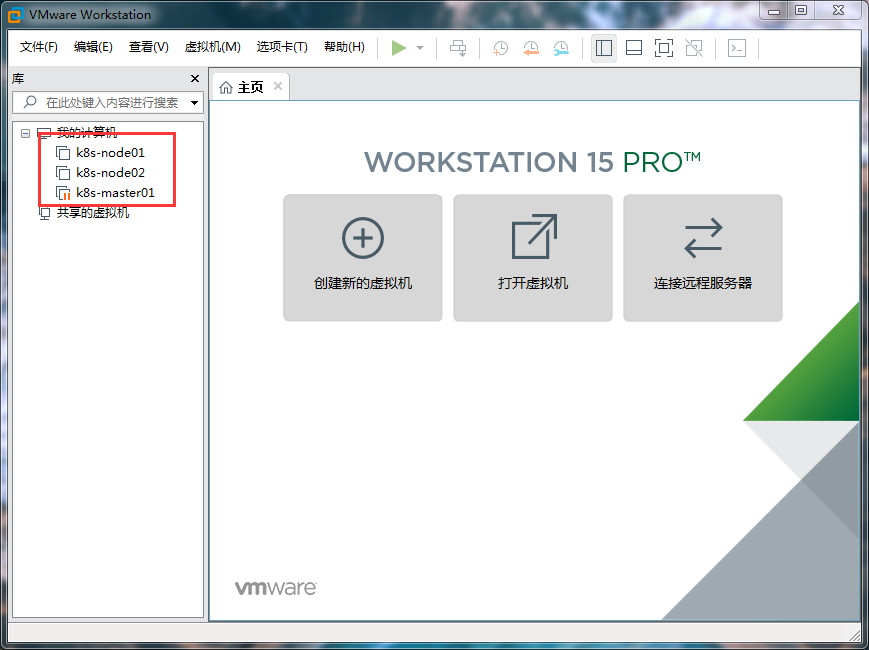Collapse the 我的计算机 tree node
This screenshot has height=650, width=869.
[x=25, y=133]
